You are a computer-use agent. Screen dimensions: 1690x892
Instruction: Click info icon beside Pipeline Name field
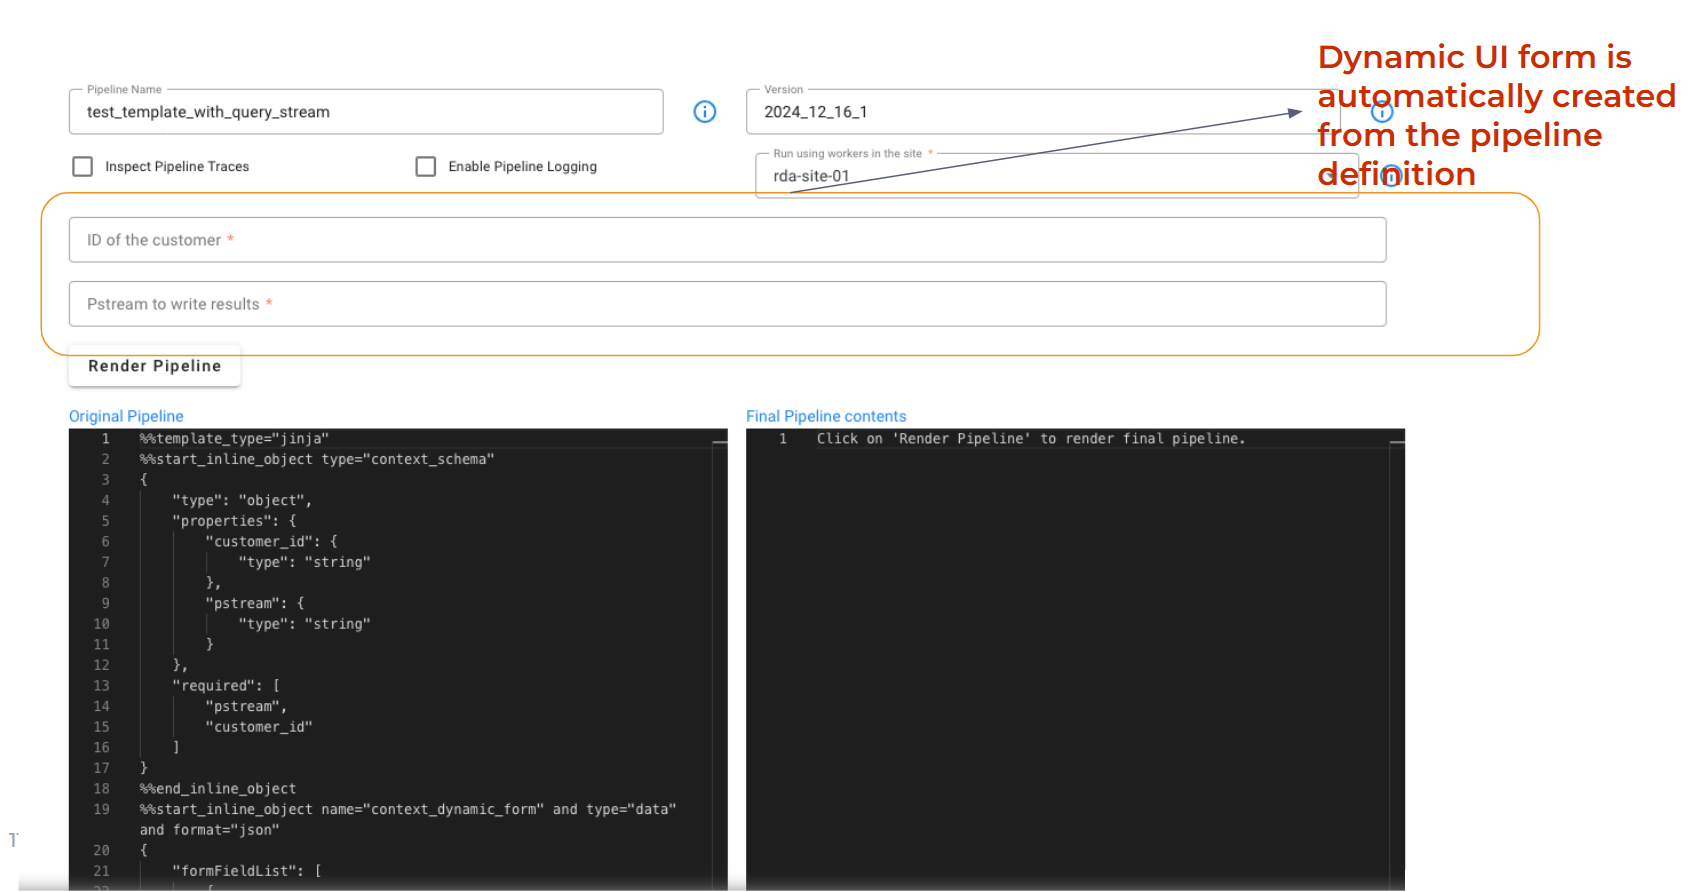704,112
